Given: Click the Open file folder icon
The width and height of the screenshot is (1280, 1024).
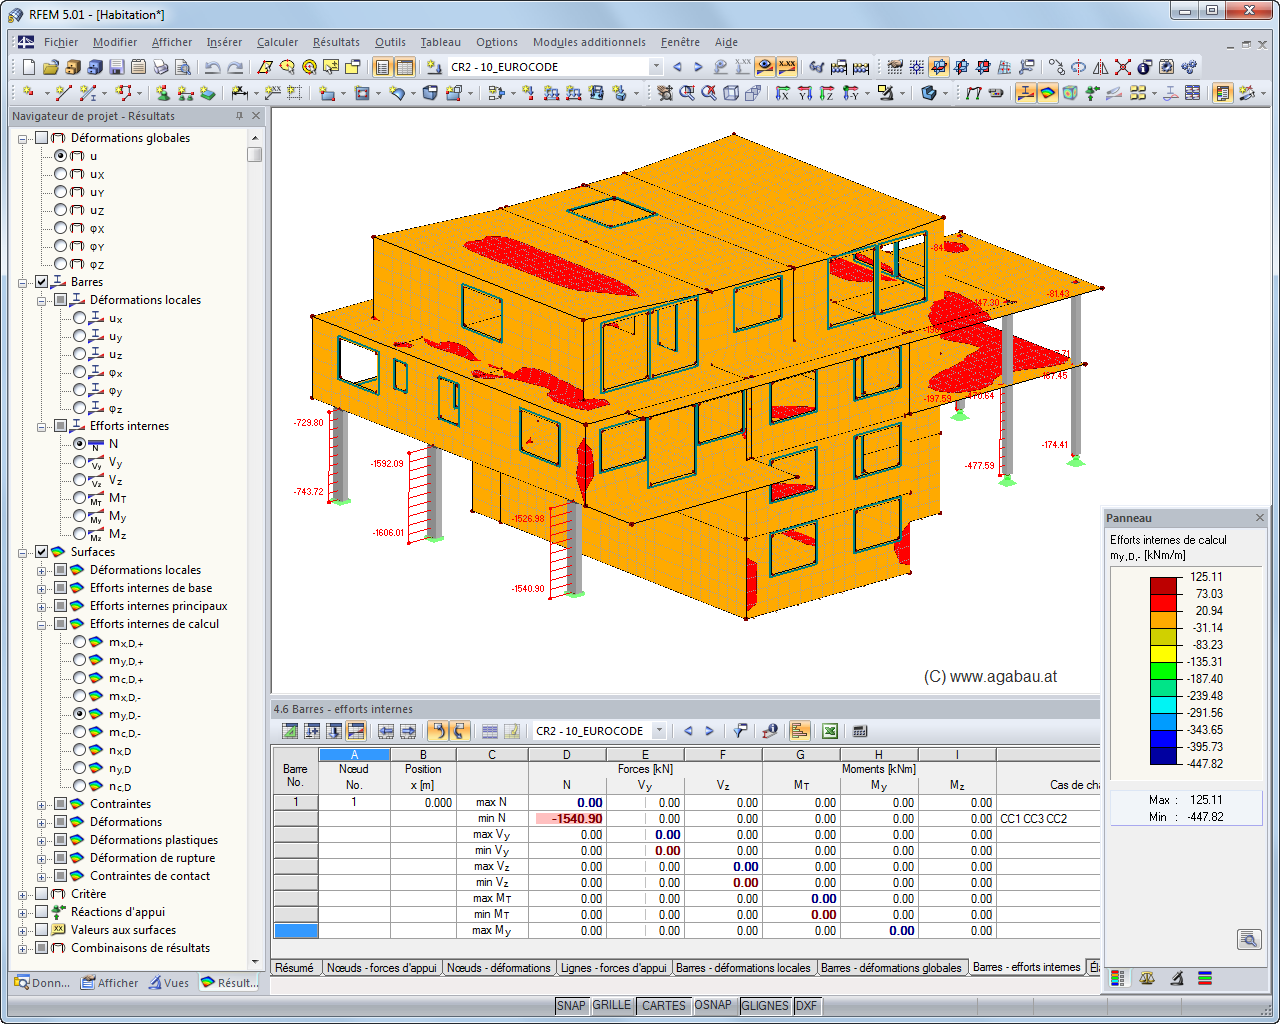Looking at the screenshot, I should pyautogui.click(x=50, y=67).
